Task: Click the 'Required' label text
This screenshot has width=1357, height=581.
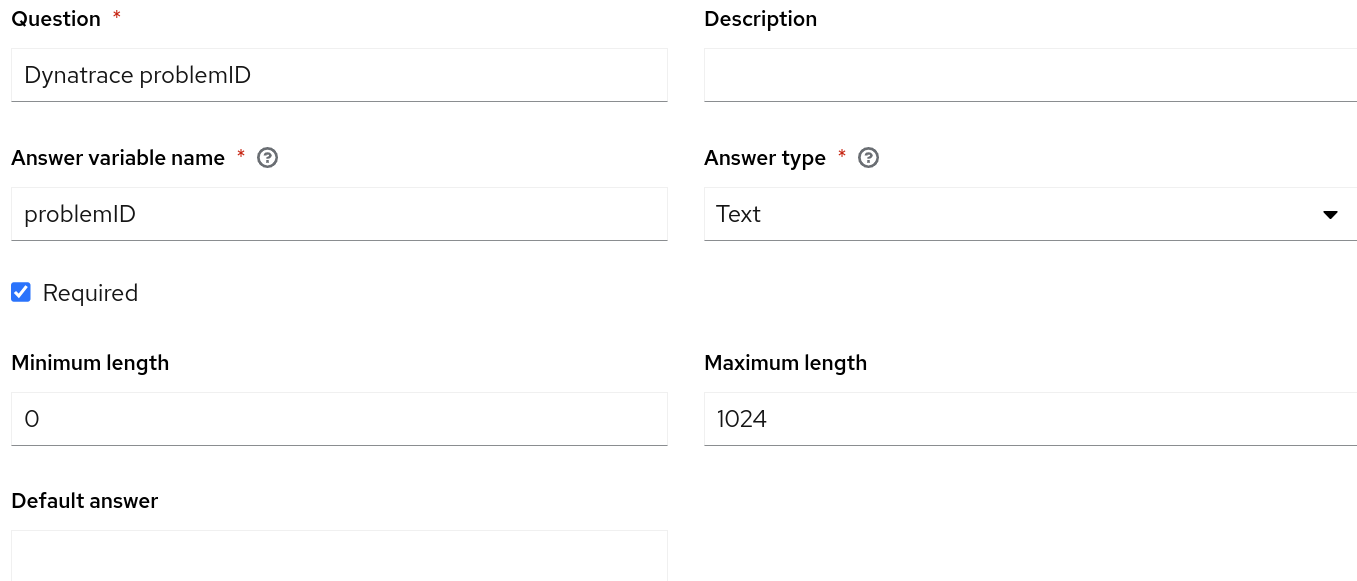Action: click(x=90, y=293)
